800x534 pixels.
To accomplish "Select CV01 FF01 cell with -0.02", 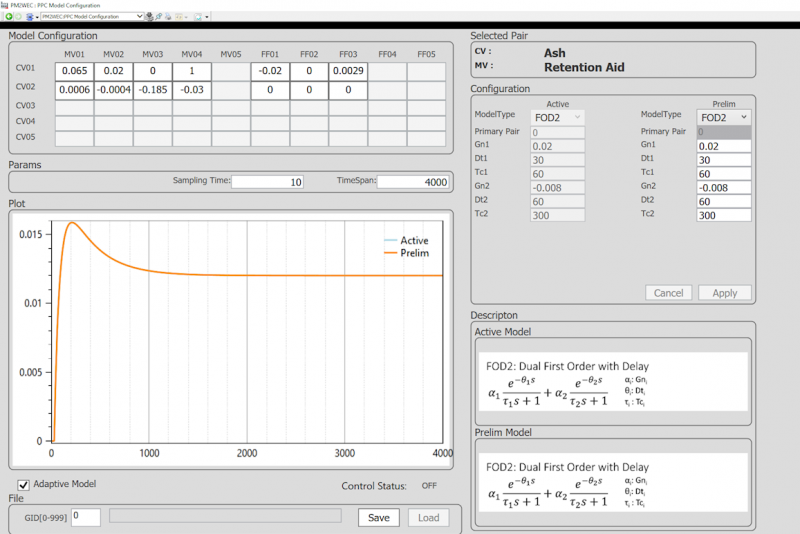I will click(270, 71).
